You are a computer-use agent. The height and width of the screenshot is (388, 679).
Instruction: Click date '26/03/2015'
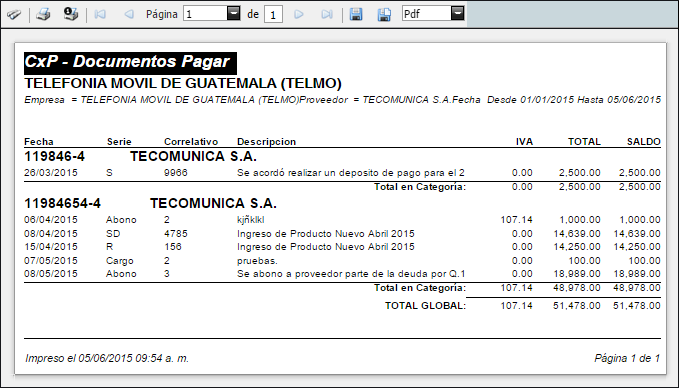51,172
